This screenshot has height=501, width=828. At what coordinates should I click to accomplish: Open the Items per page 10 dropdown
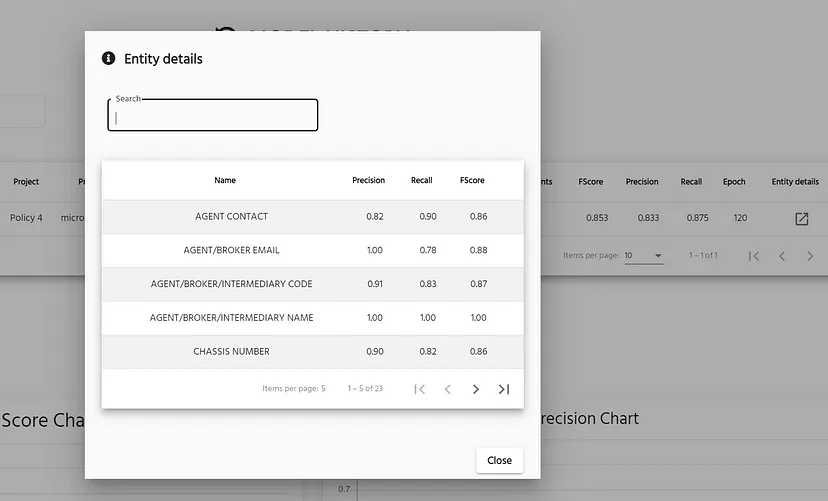[x=644, y=256]
